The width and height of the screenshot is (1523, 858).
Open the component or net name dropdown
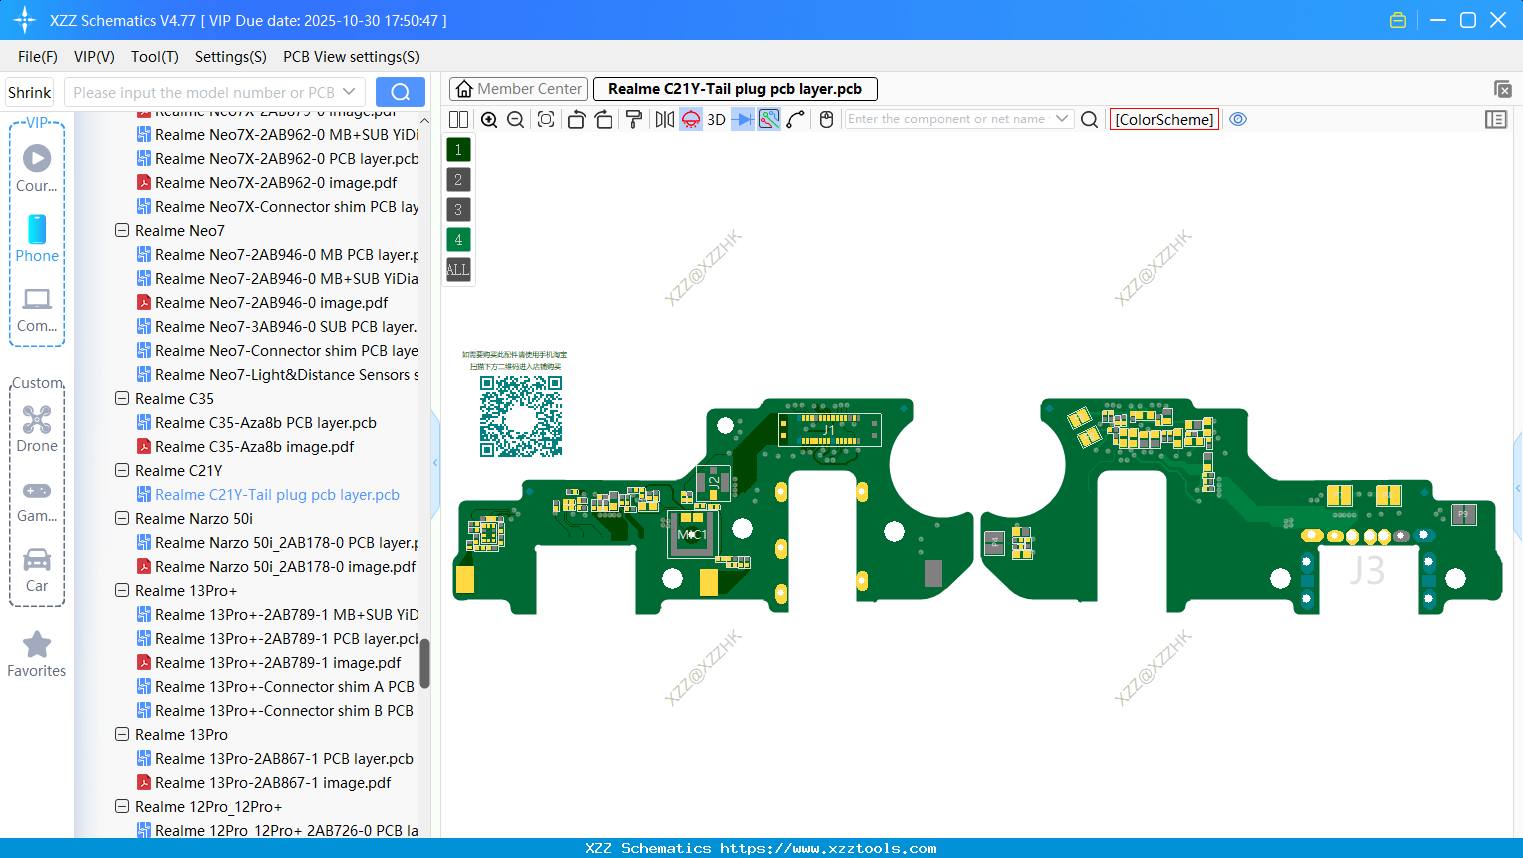[x=1062, y=119]
